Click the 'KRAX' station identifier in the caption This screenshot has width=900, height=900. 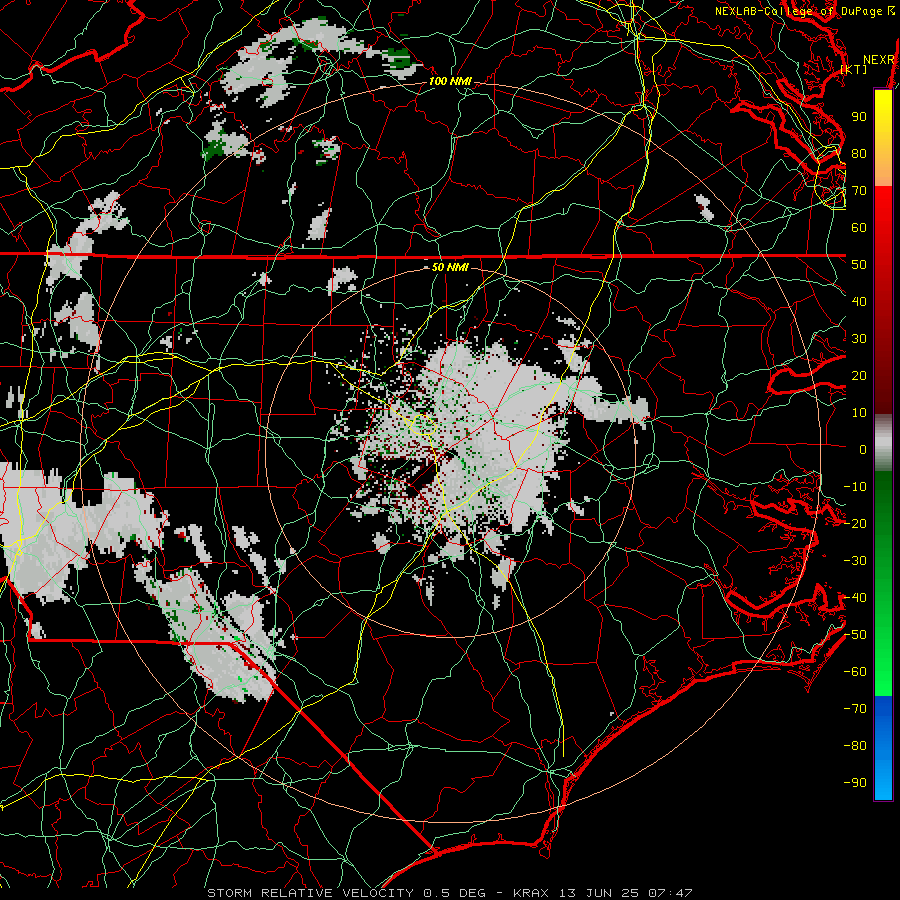[531, 893]
